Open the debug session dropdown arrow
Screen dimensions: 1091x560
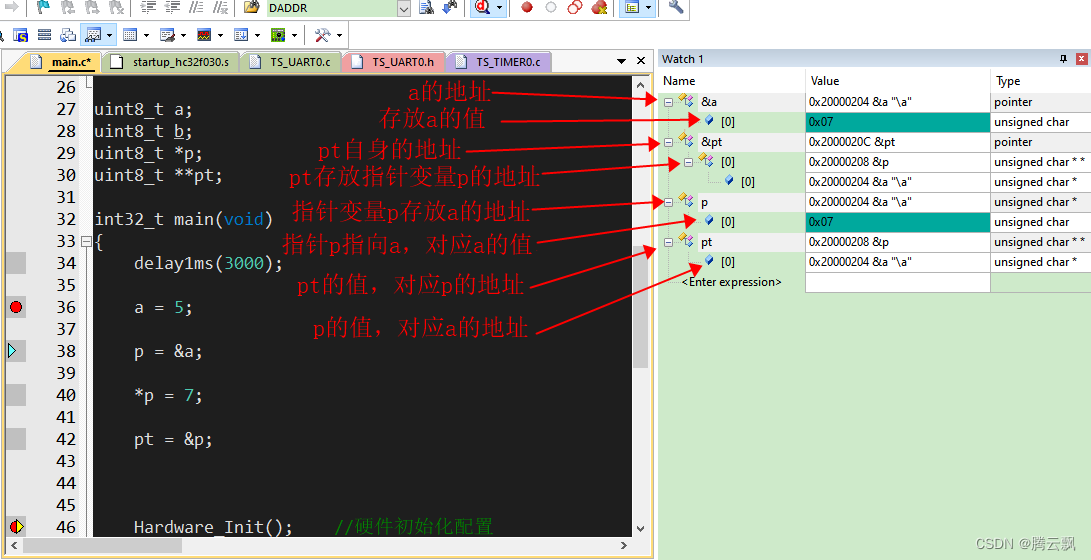pyautogui.click(x=499, y=8)
